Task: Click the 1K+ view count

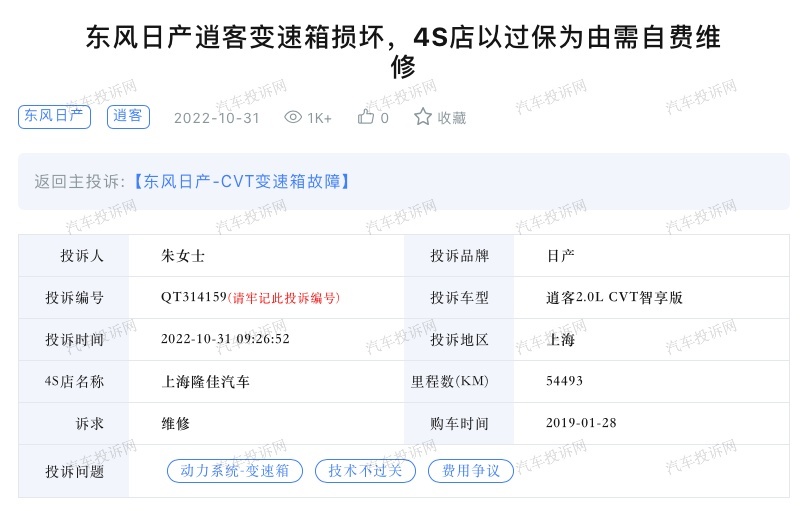Action: click(x=319, y=118)
